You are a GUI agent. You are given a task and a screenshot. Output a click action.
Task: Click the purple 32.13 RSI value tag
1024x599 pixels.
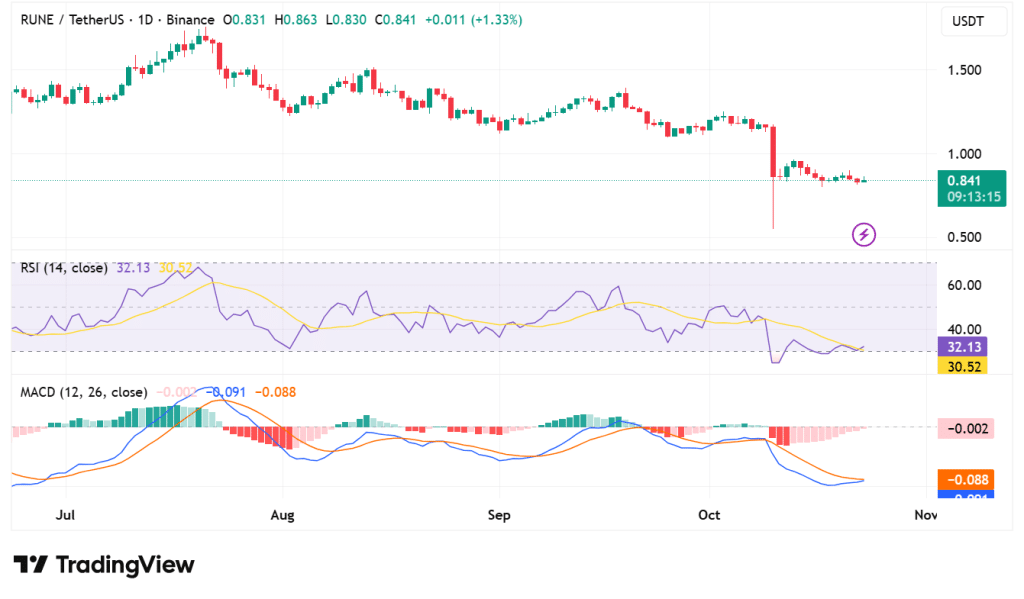962,346
